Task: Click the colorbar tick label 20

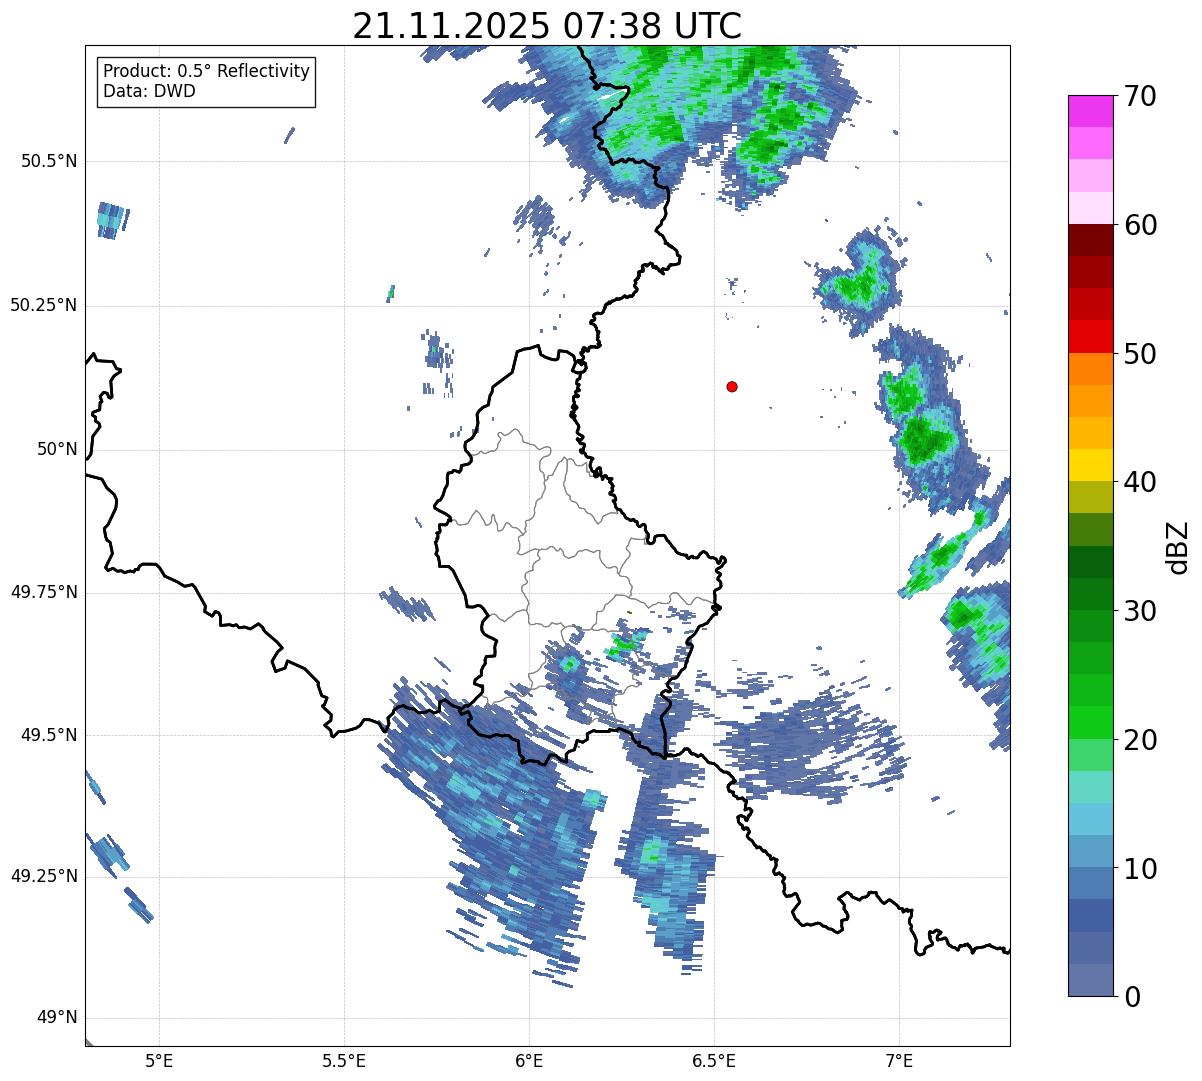Action: 1140,740
